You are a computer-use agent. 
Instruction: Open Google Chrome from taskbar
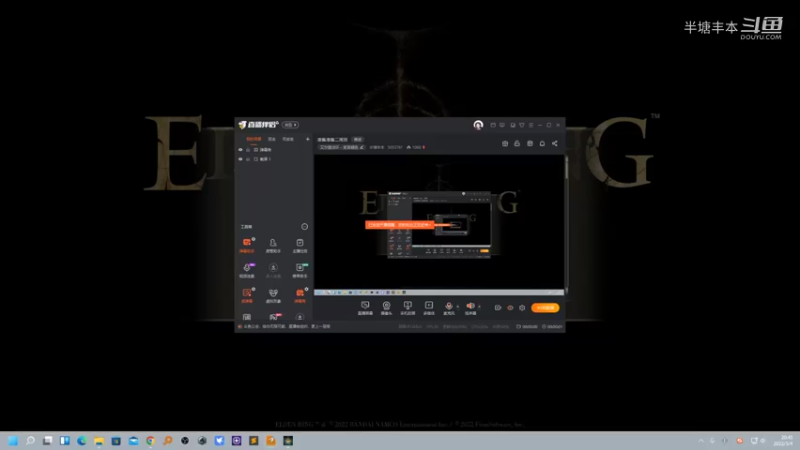(x=151, y=441)
